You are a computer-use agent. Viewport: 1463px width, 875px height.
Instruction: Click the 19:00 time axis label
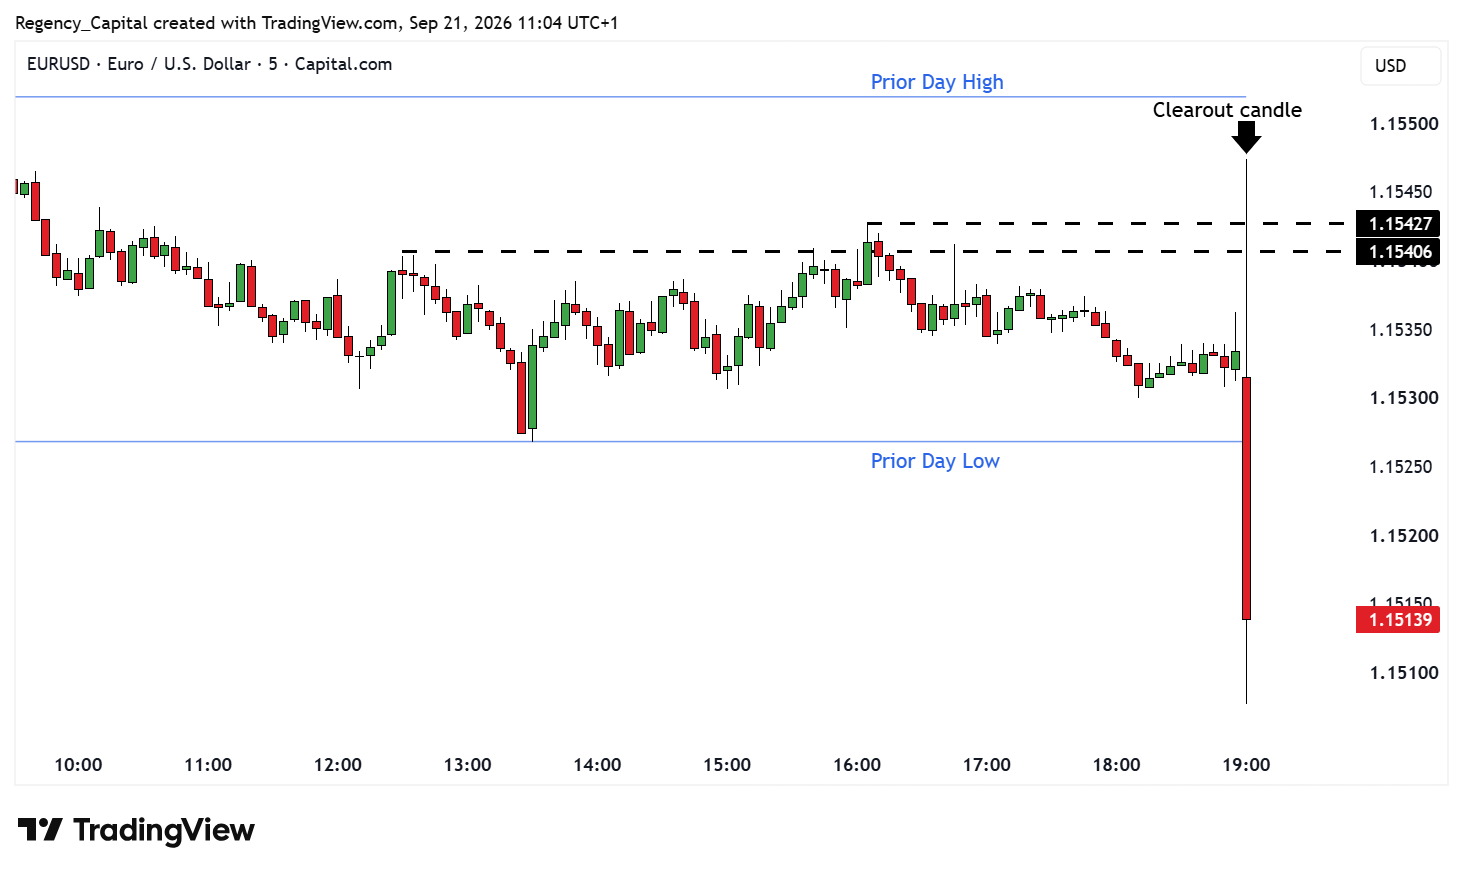click(1246, 765)
